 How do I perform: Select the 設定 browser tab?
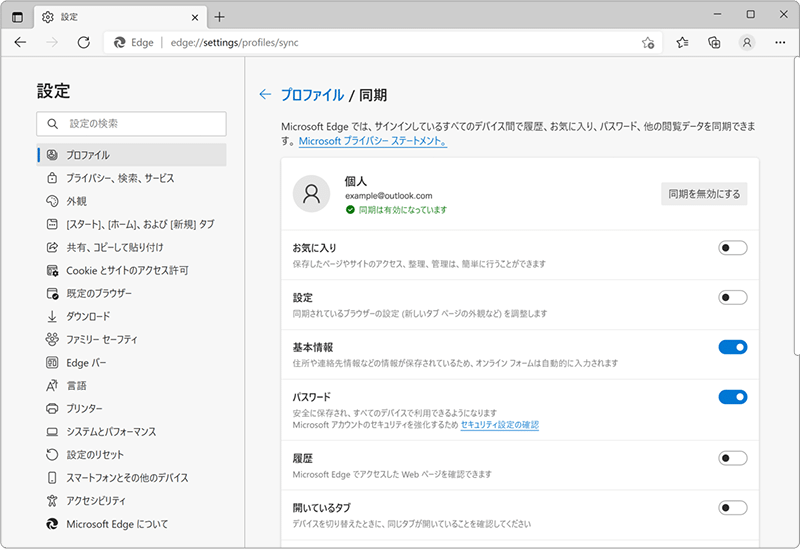[121, 17]
